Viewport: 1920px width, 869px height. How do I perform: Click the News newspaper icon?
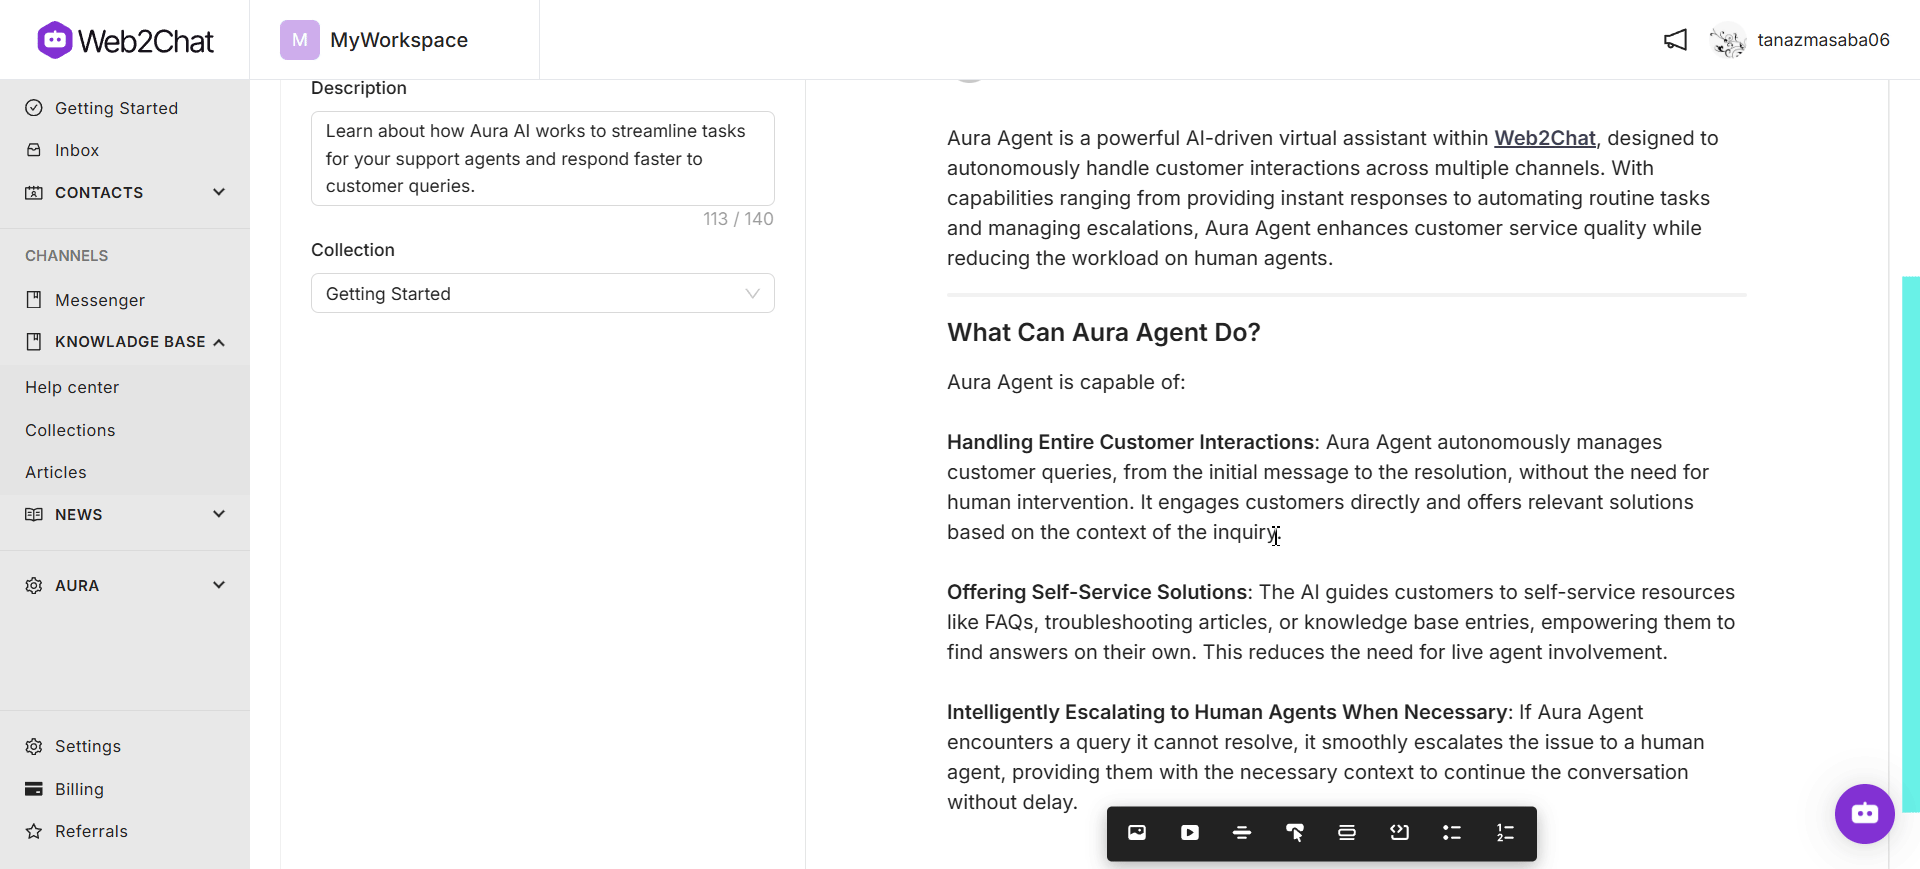(x=34, y=514)
